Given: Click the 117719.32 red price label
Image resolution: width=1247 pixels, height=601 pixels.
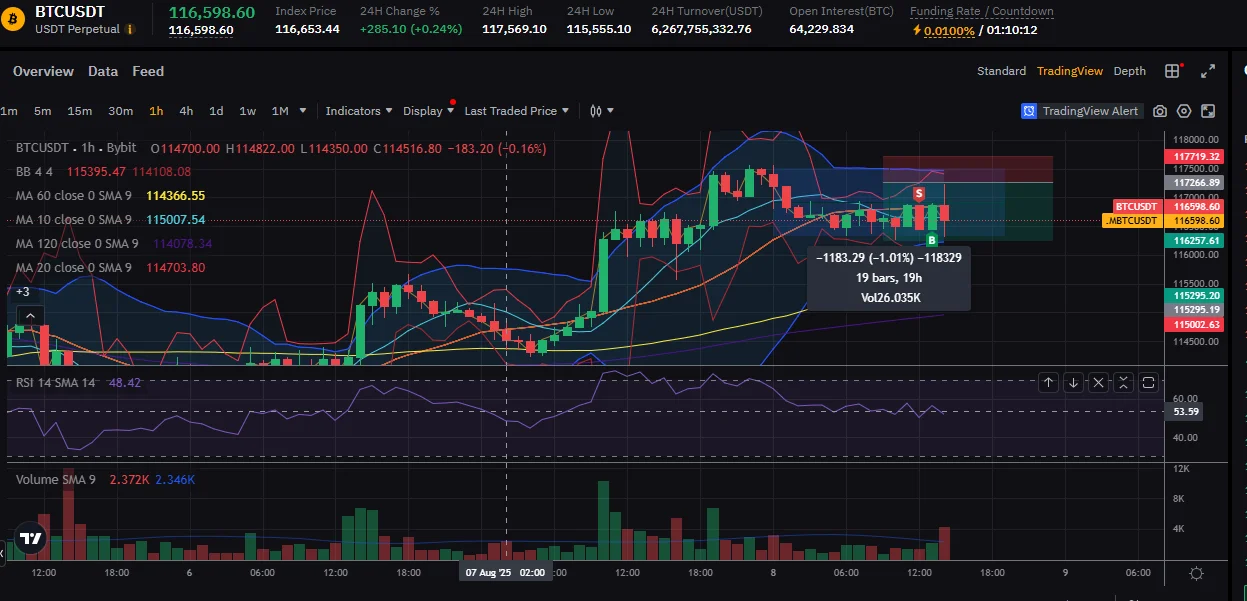Looking at the screenshot, I should coord(1197,157).
